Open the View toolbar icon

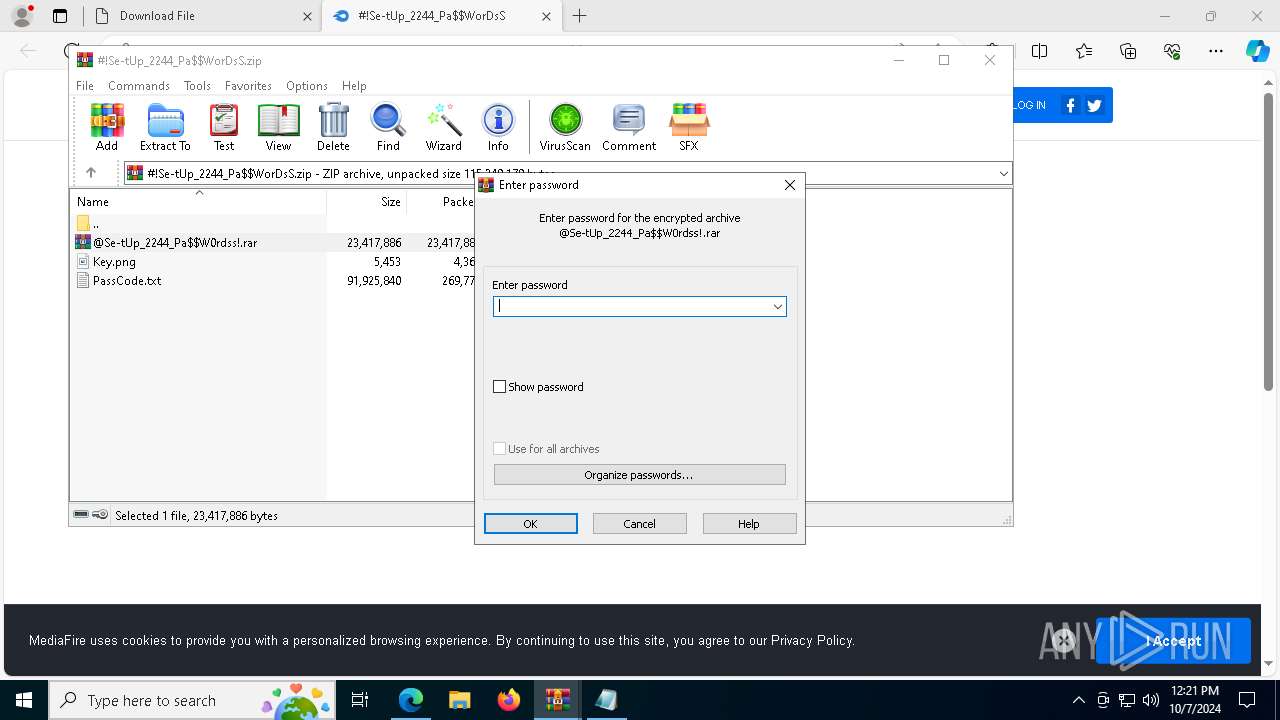coord(278,127)
